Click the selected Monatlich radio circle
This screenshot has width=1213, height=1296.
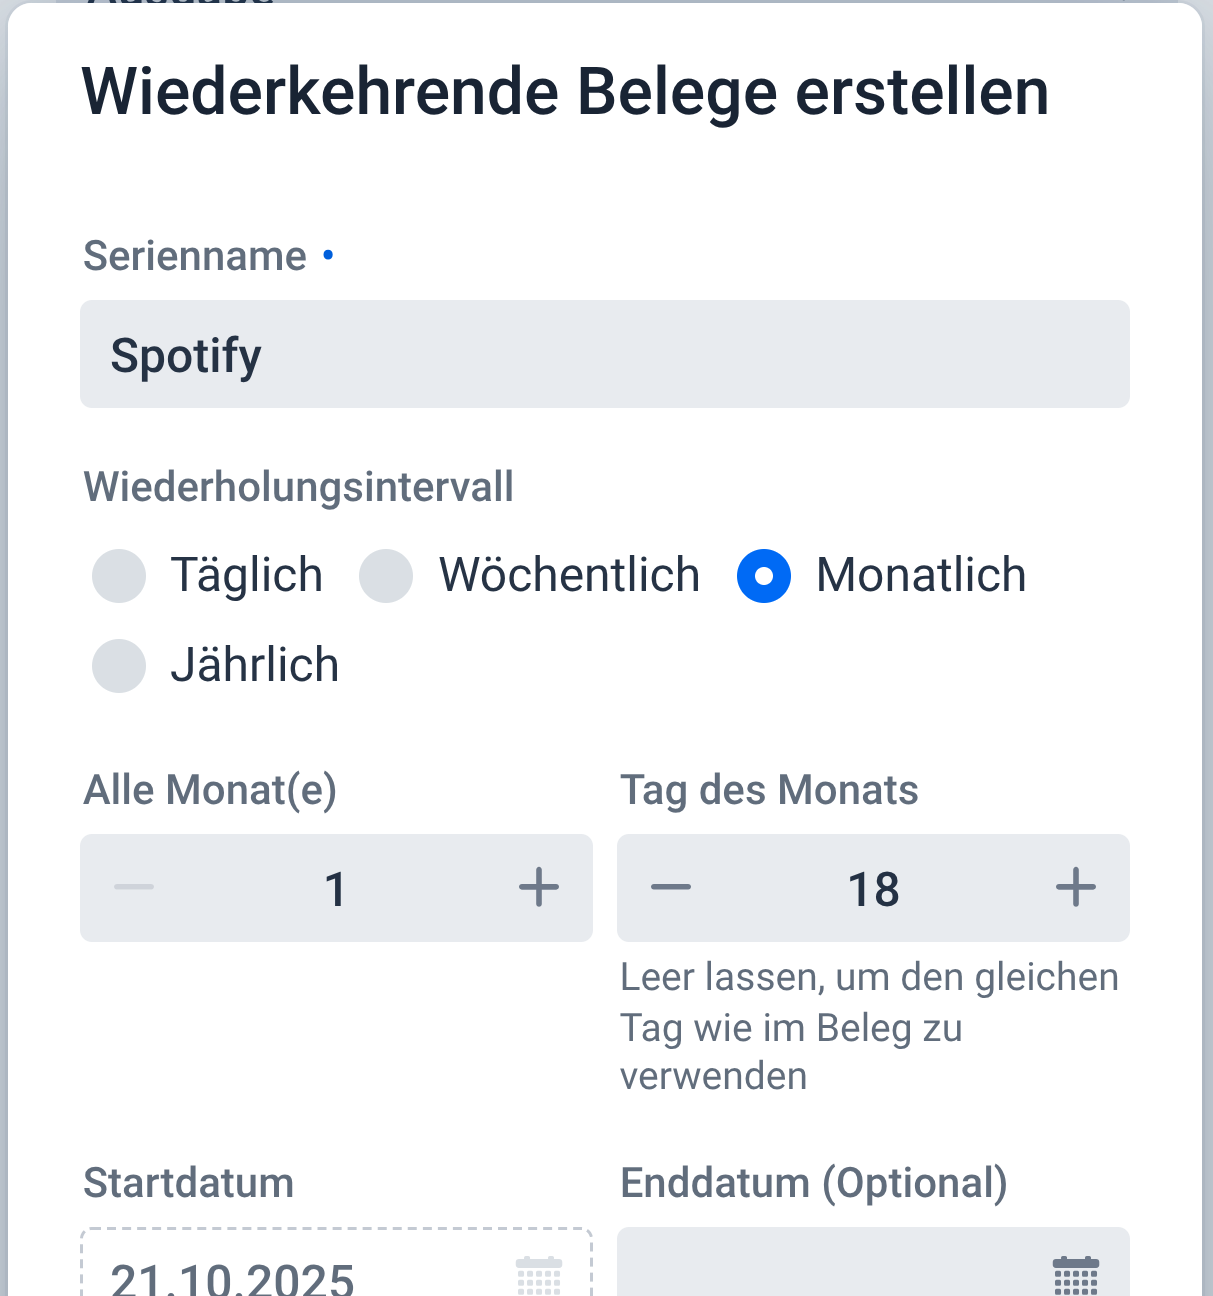coord(764,576)
